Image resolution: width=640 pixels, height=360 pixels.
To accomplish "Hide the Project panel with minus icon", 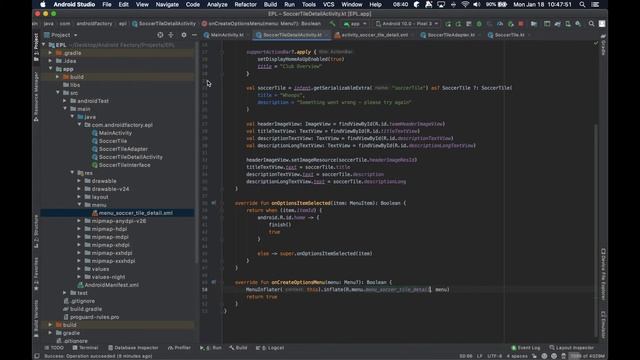I will [194, 35].
